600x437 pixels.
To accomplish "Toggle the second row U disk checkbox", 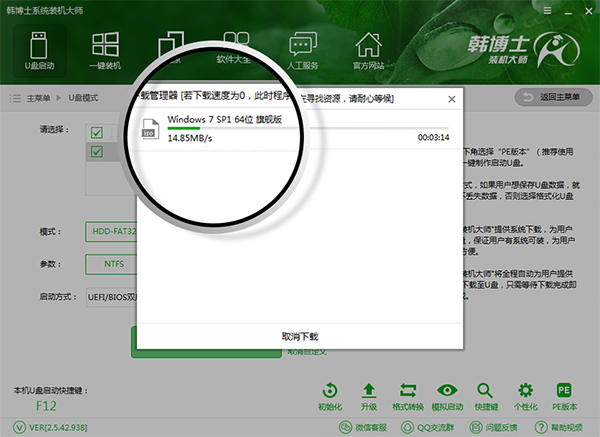I will pyautogui.click(x=97, y=152).
